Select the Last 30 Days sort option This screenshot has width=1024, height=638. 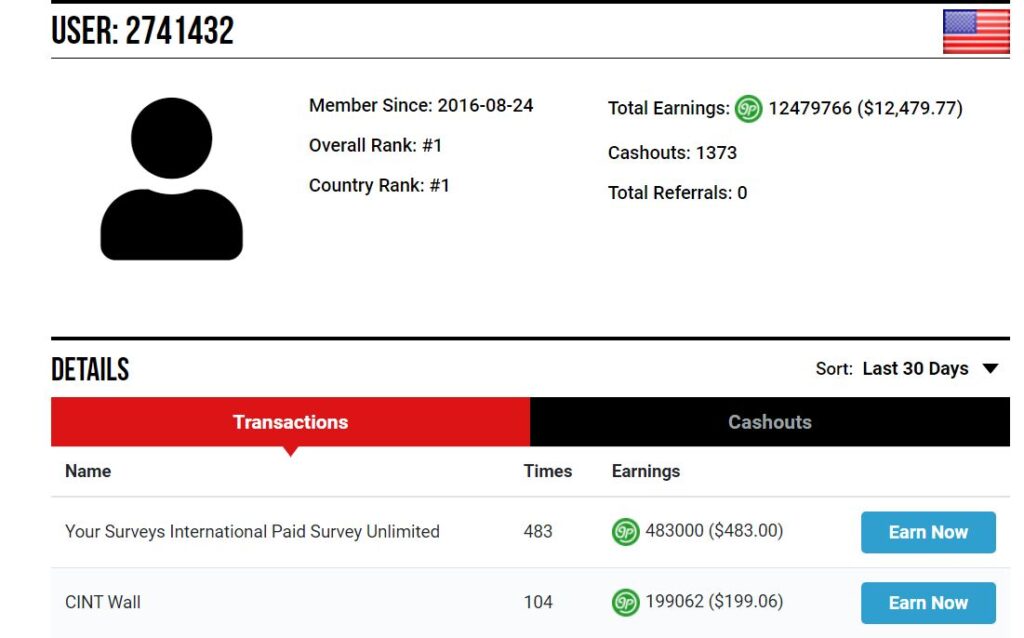(x=915, y=369)
